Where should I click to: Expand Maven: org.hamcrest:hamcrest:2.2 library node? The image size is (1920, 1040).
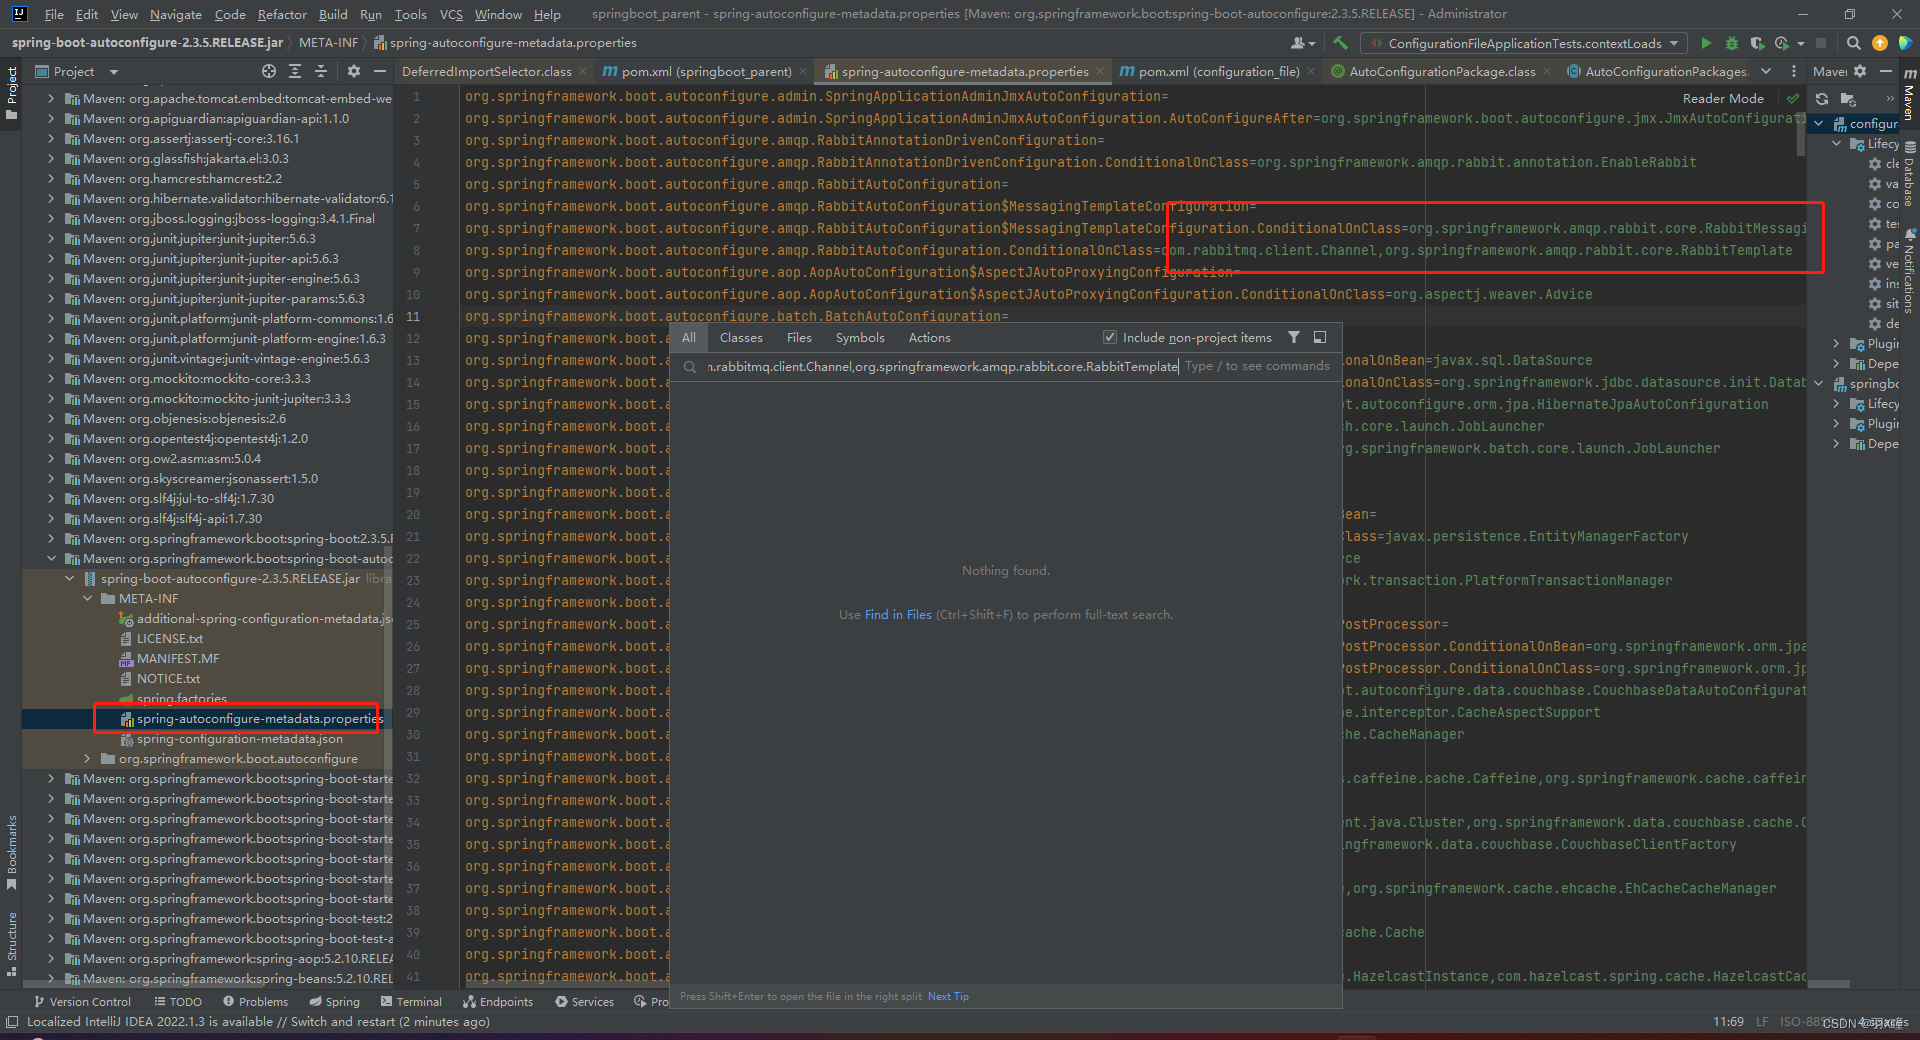click(51, 179)
